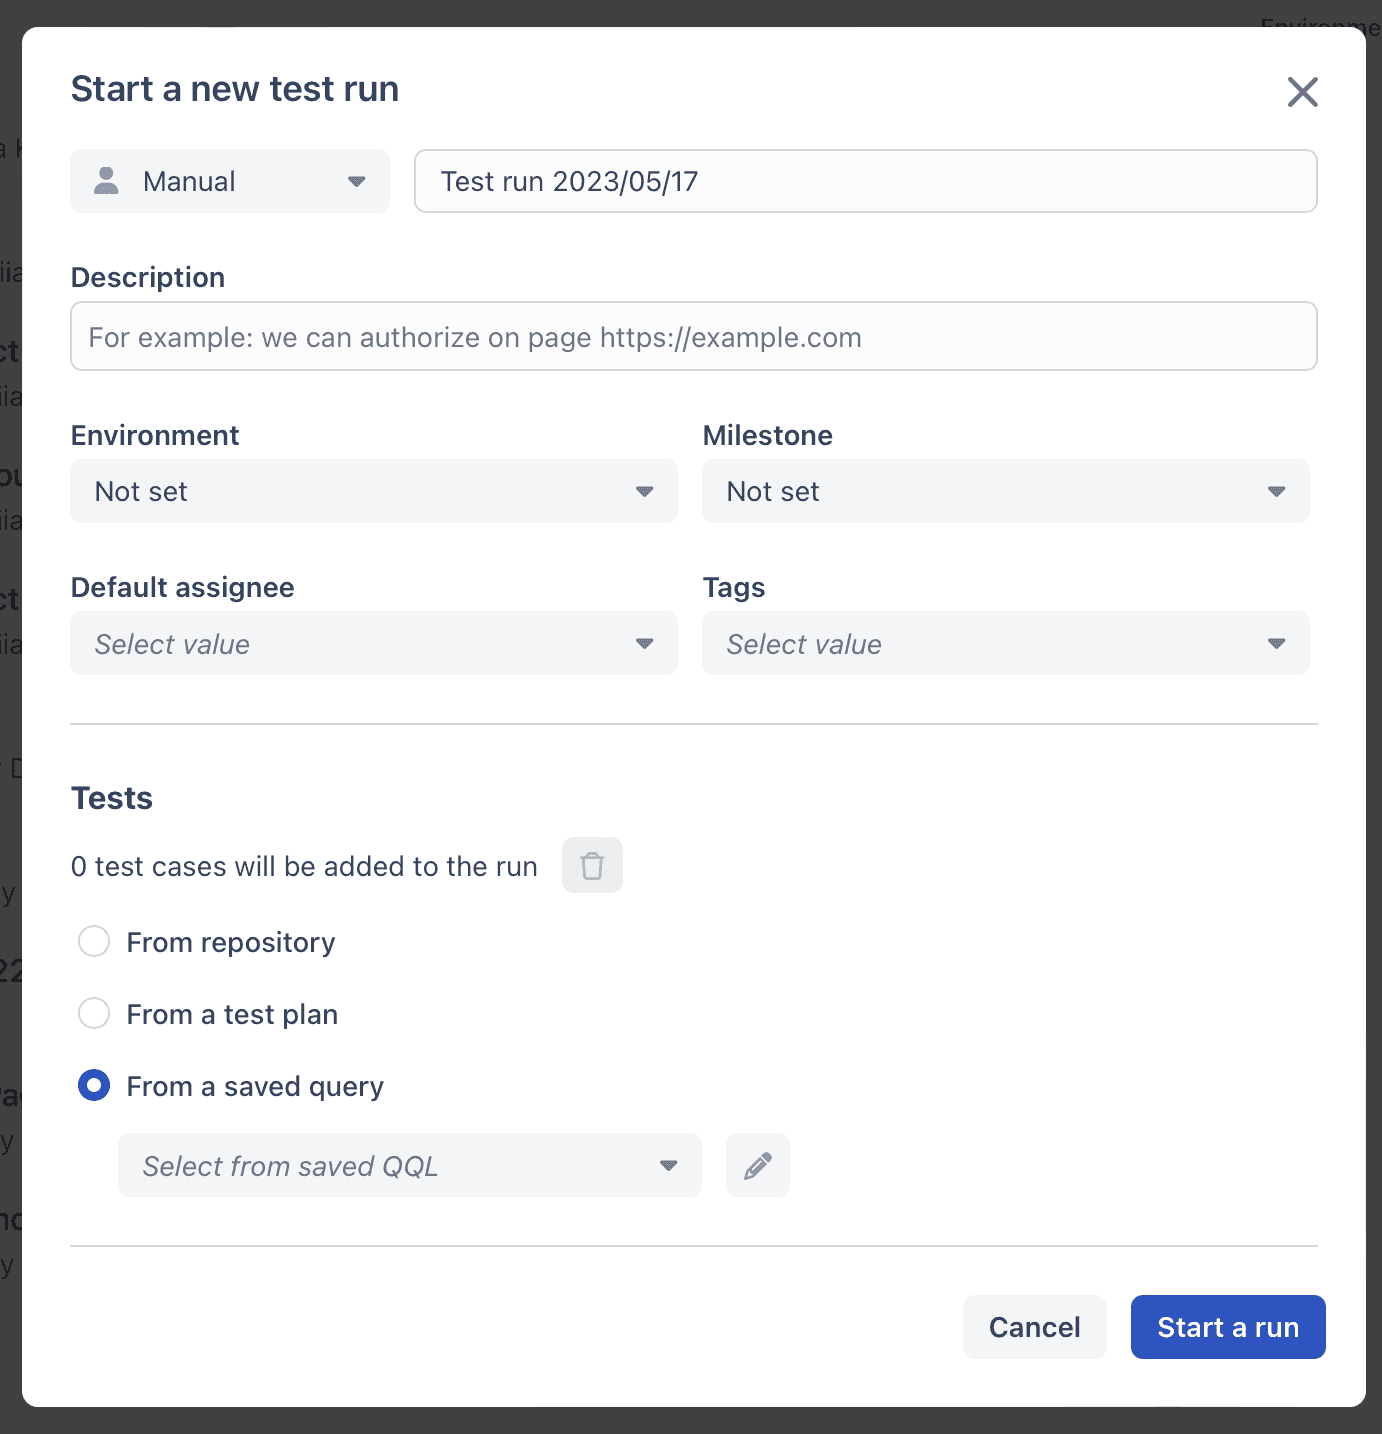Screen dimensions: 1382x1434
Task: Click the pencil edit icon for saved QQL
Action: pyautogui.click(x=758, y=1165)
